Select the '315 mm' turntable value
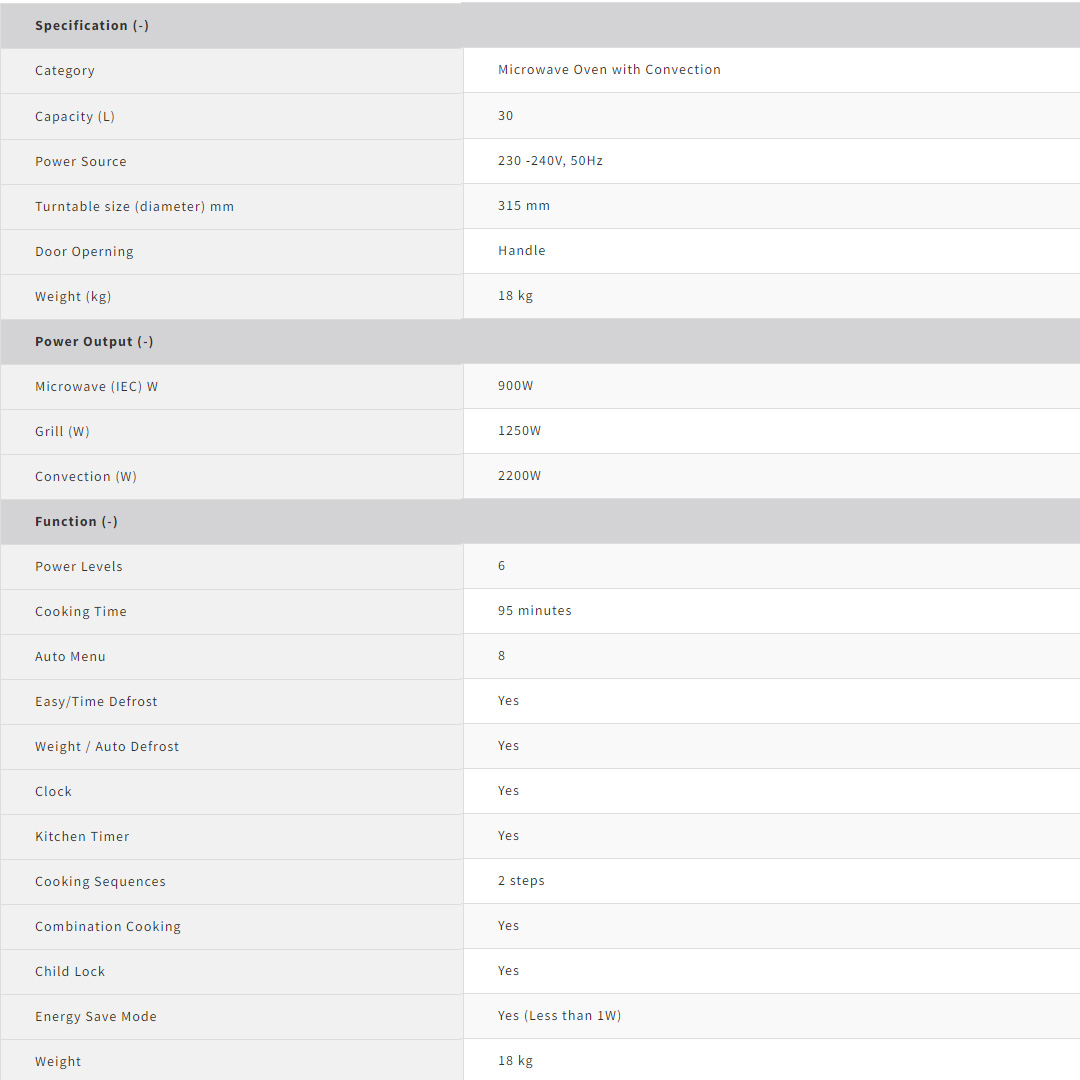1080x1080 pixels. 524,205
